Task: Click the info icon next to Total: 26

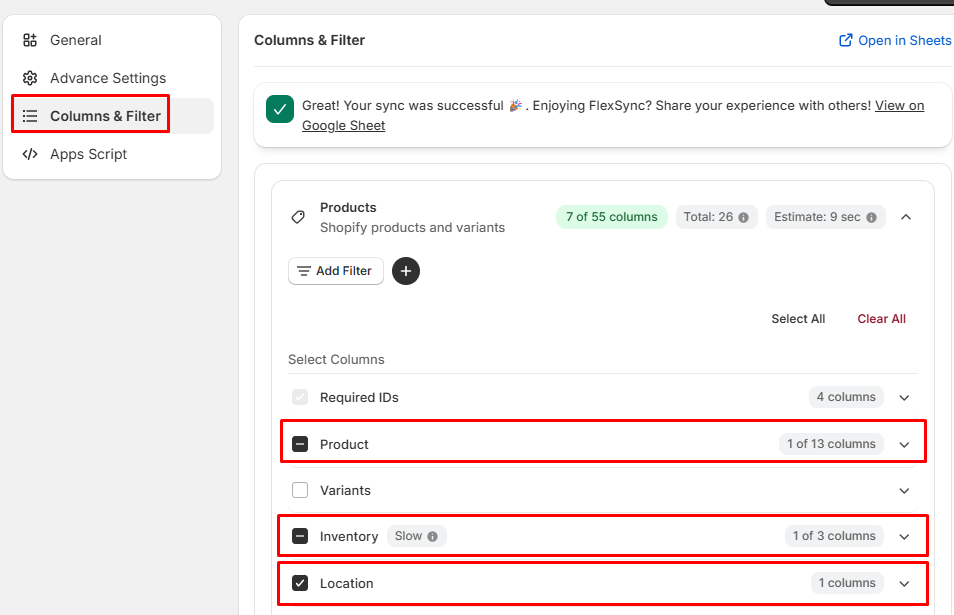Action: [743, 217]
